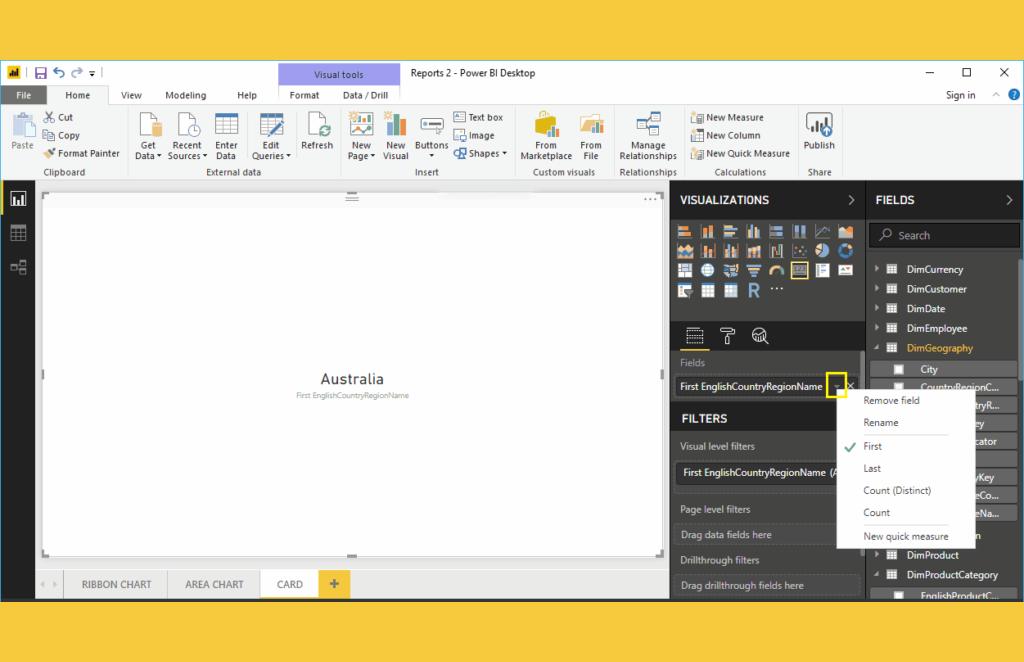Open the Get Data dropdown
This screenshot has height=662, width=1024.
tap(148, 136)
